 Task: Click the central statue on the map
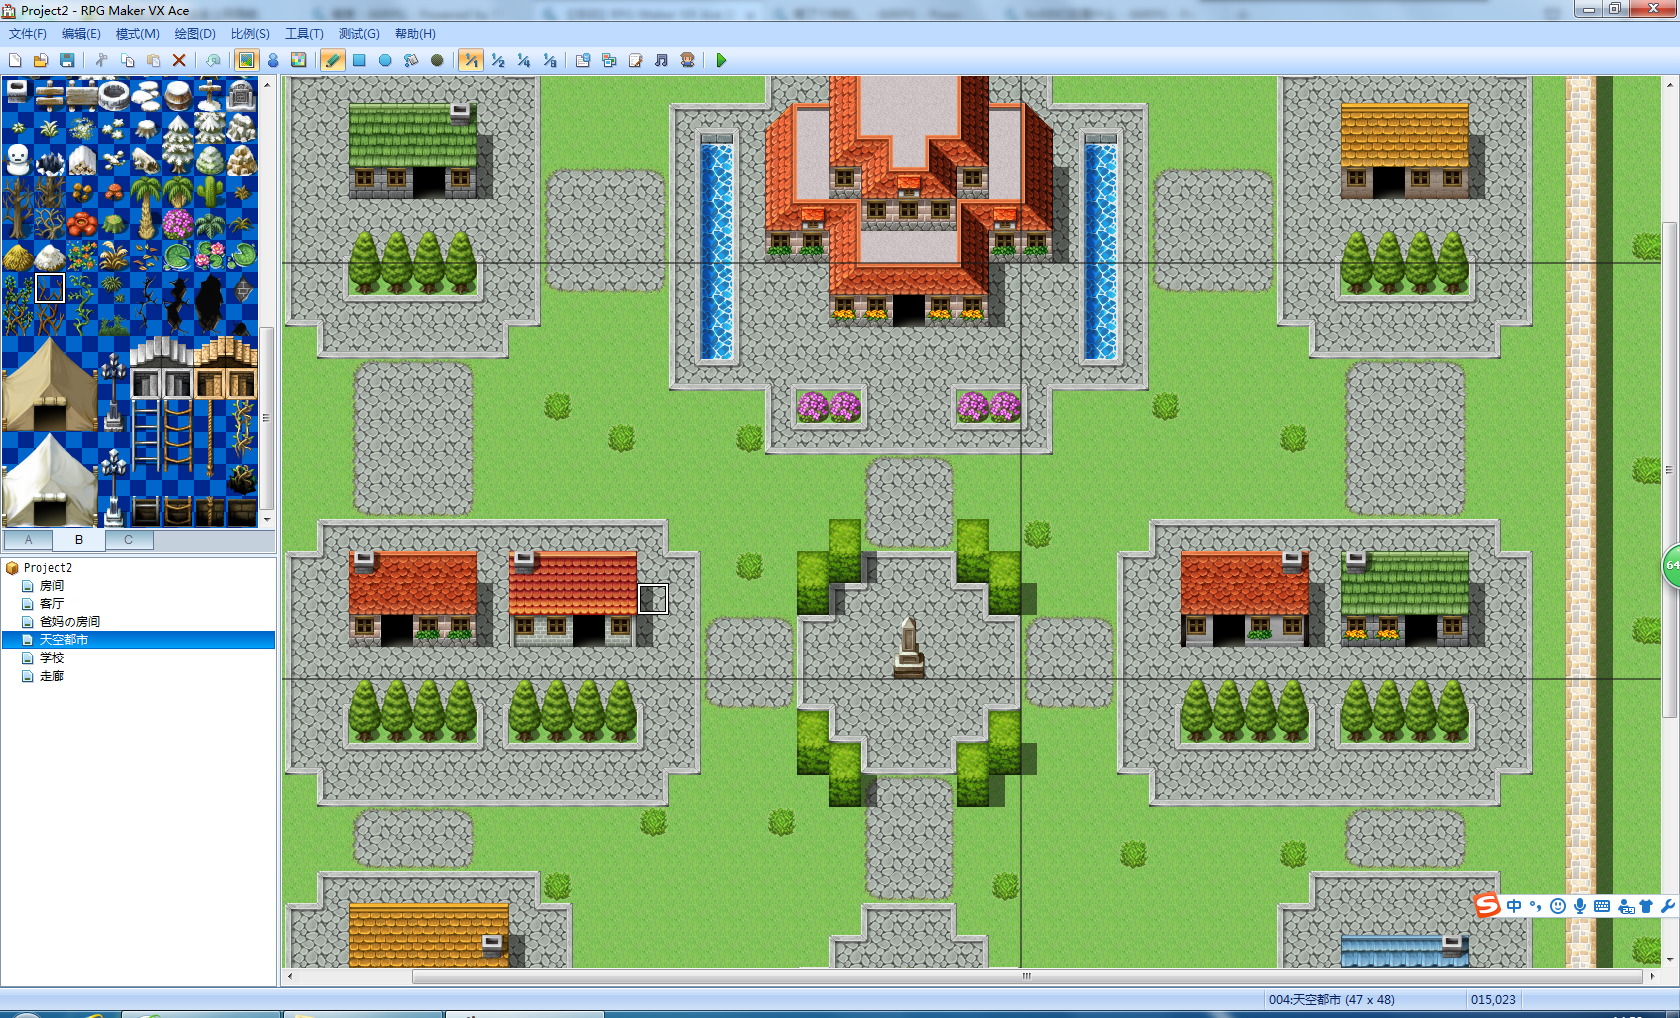[x=908, y=648]
